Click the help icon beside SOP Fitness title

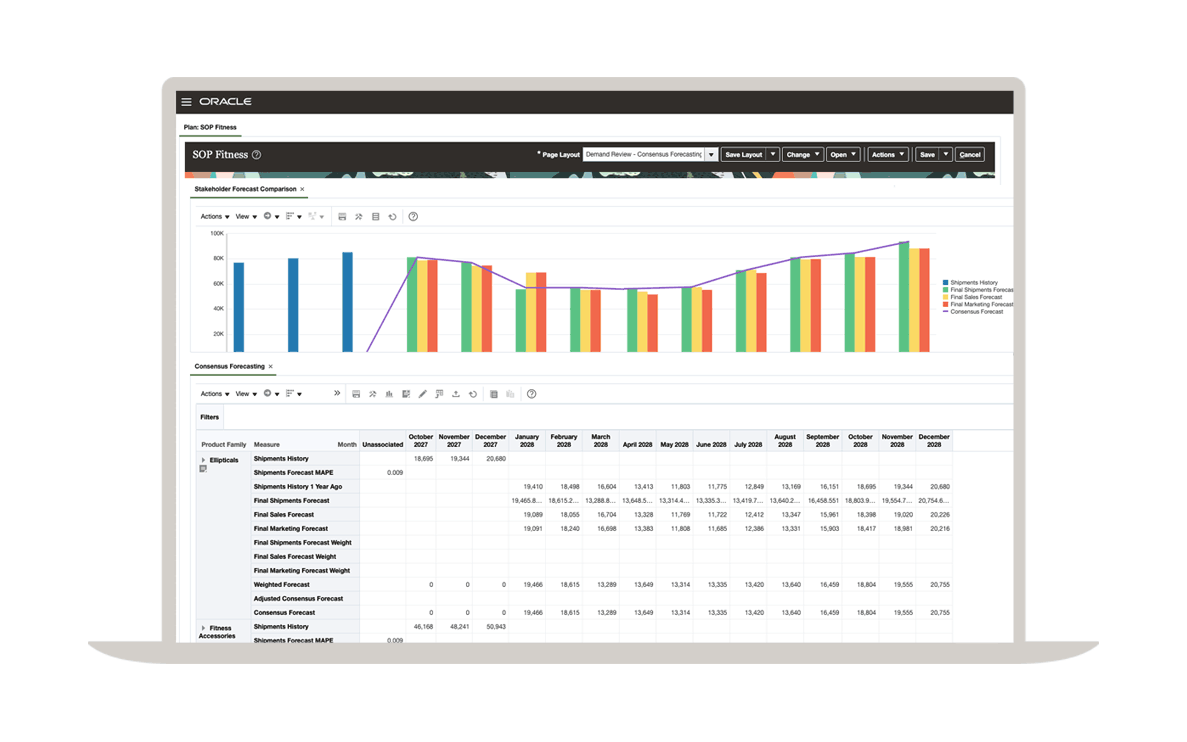click(256, 155)
